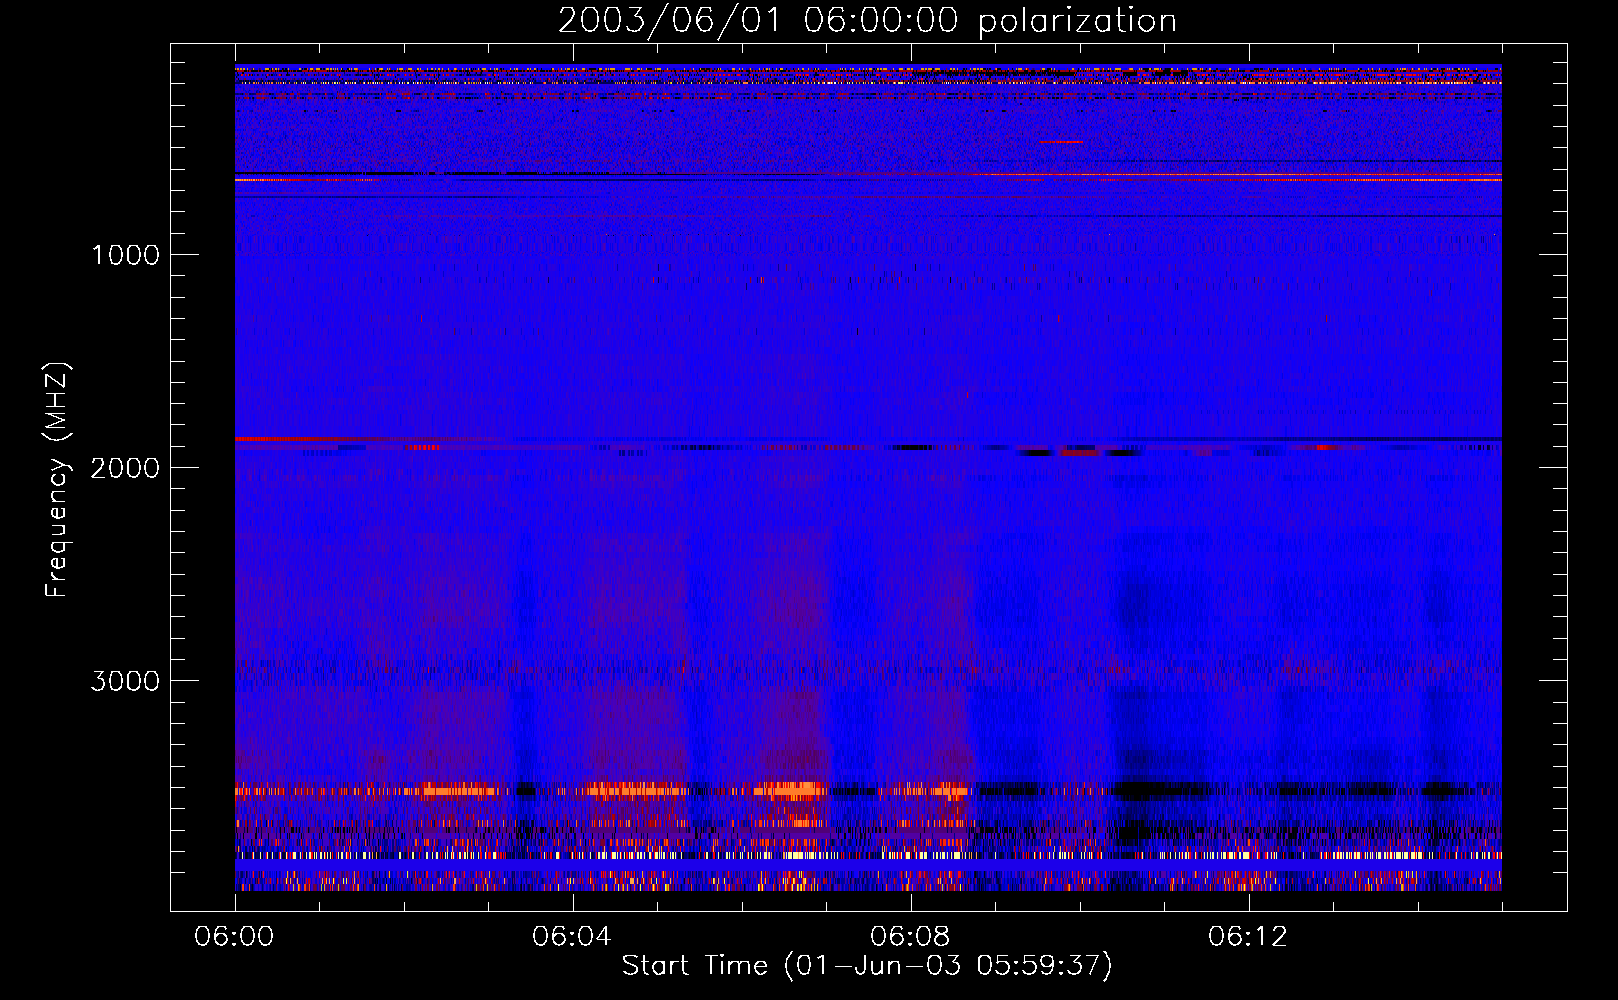Click the "Start Time (01-Jun-03 05:59:37)" label
Viewport: 1618px width, 1000px height.
[x=867, y=966]
